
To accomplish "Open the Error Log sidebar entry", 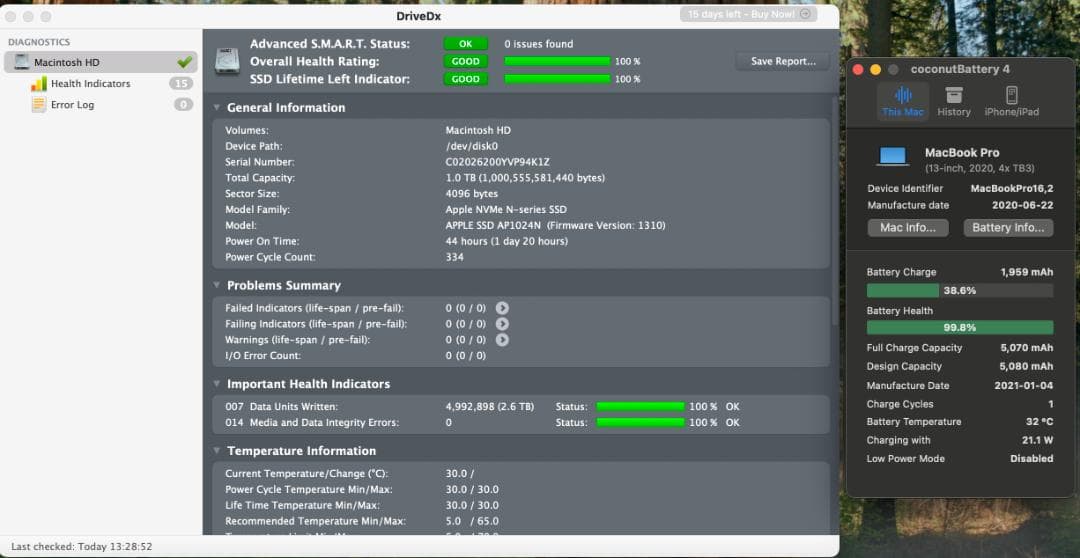I will click(x=72, y=105).
